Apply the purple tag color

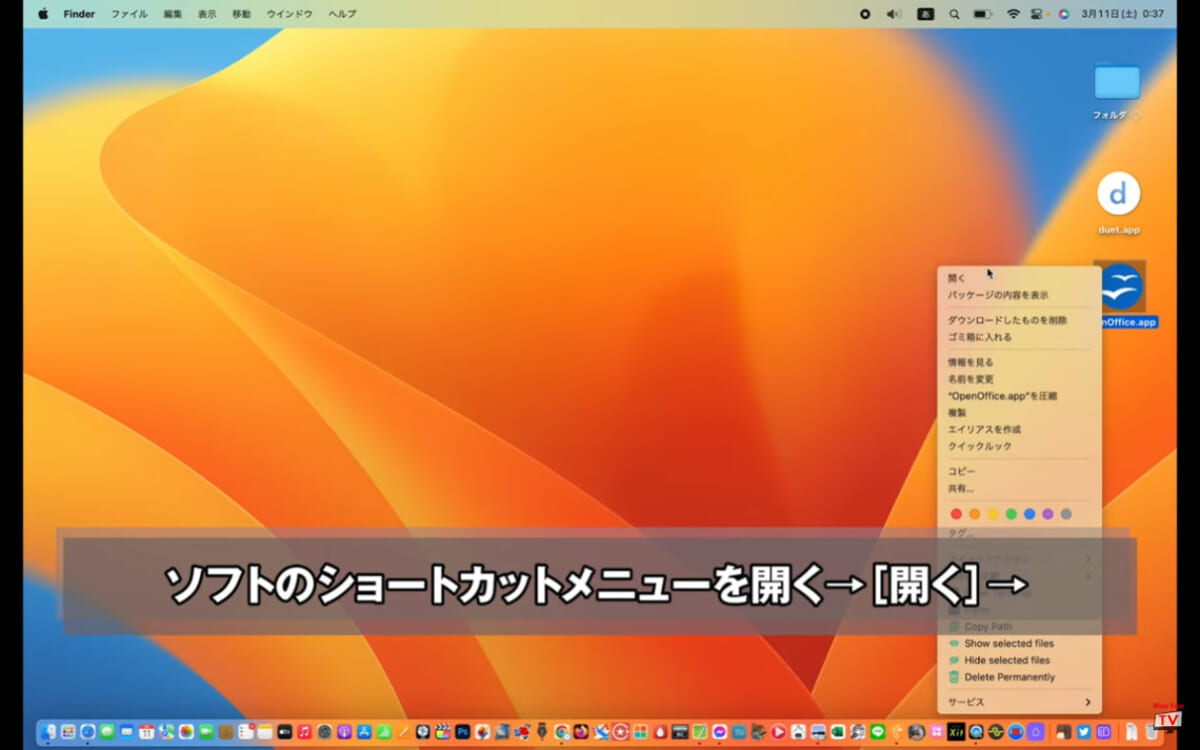[1048, 514]
